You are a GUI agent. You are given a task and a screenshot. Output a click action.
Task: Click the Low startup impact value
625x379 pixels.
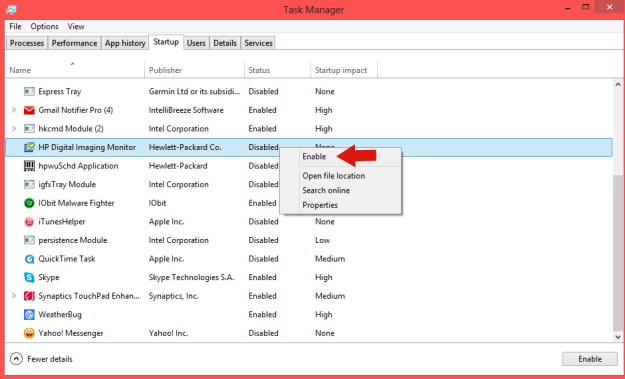pyautogui.click(x=322, y=240)
